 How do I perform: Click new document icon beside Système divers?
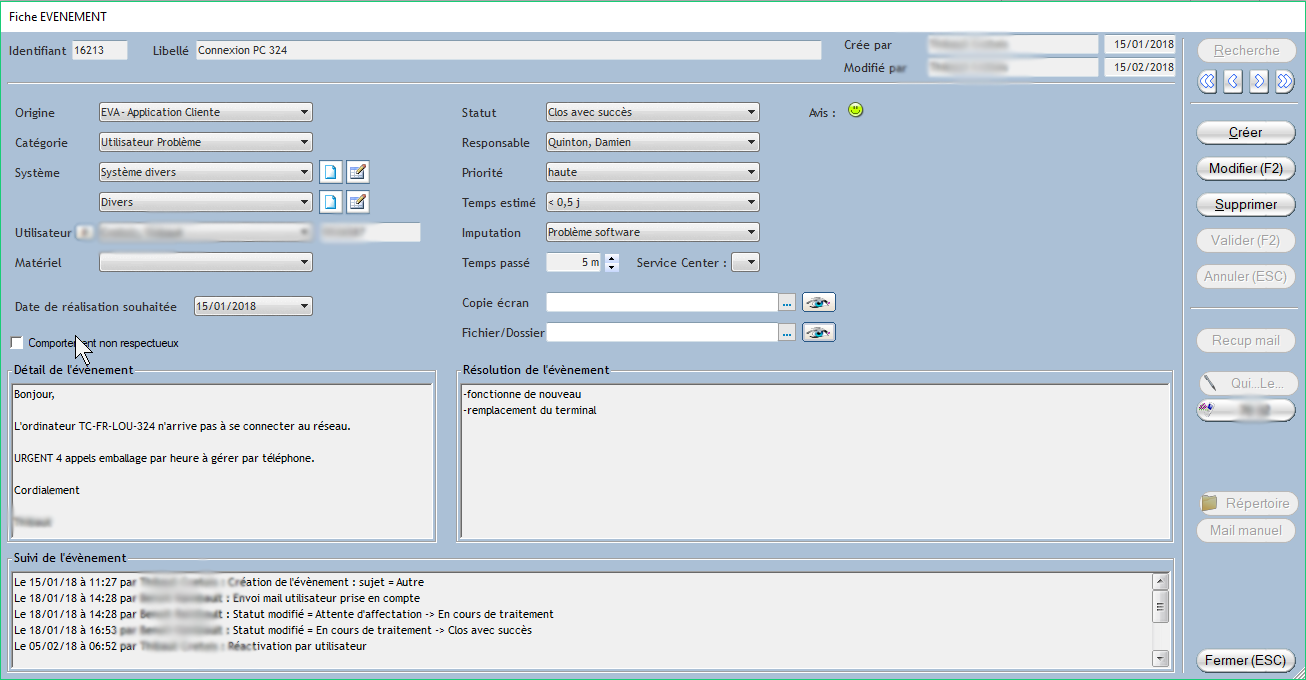331,172
